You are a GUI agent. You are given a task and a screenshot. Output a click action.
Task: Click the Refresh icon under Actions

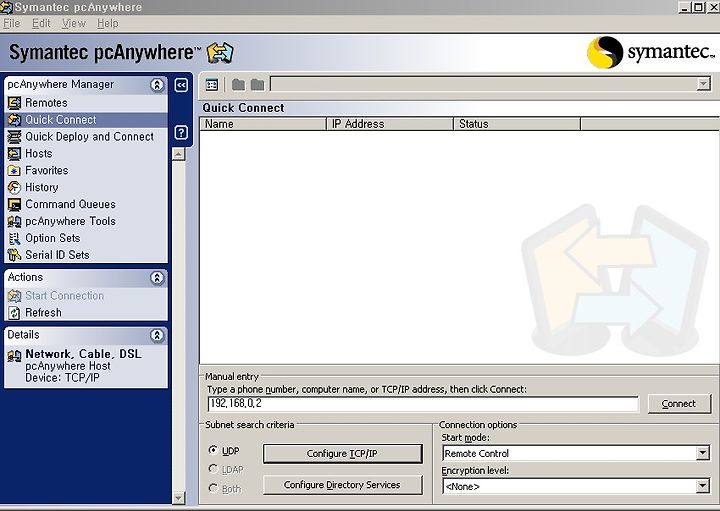tap(14, 313)
